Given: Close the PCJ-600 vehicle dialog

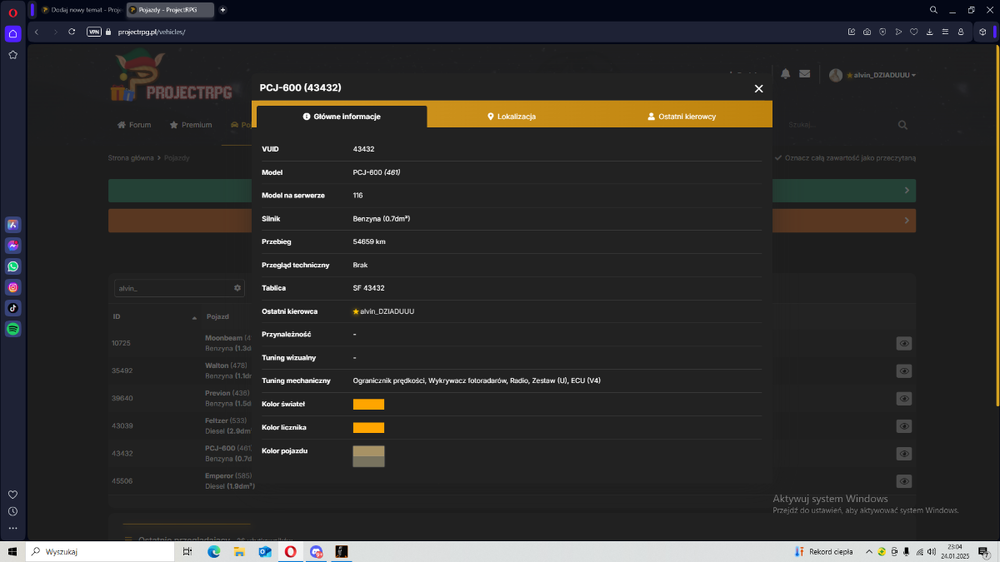Looking at the screenshot, I should coord(758,89).
